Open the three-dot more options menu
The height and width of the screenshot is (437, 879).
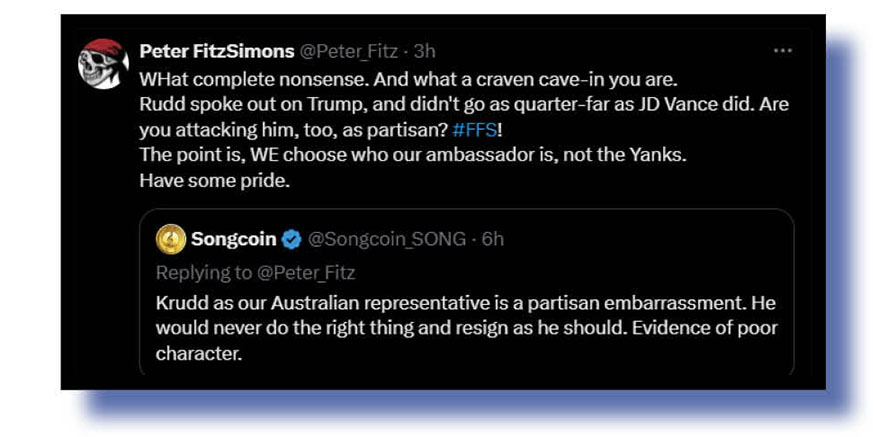coord(783,51)
